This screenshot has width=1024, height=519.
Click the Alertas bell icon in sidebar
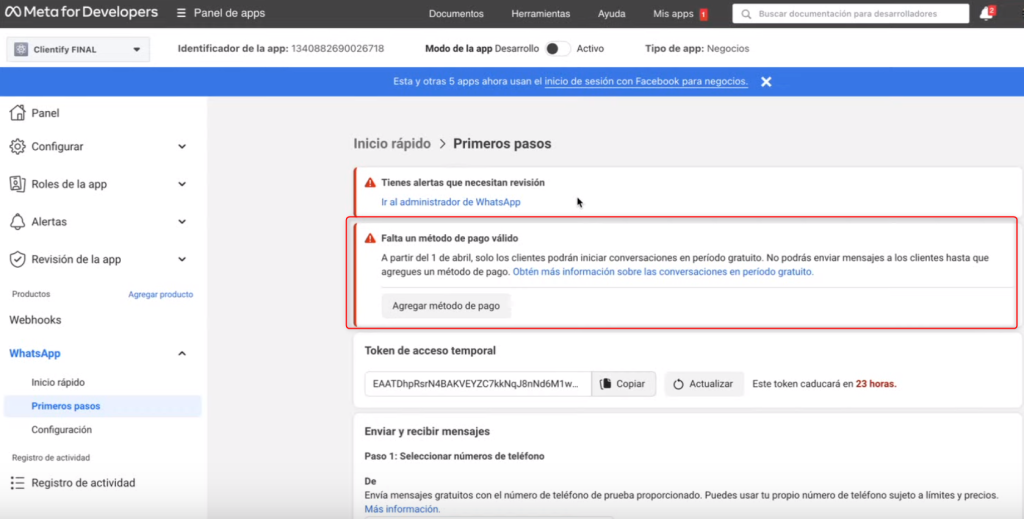tap(18, 221)
